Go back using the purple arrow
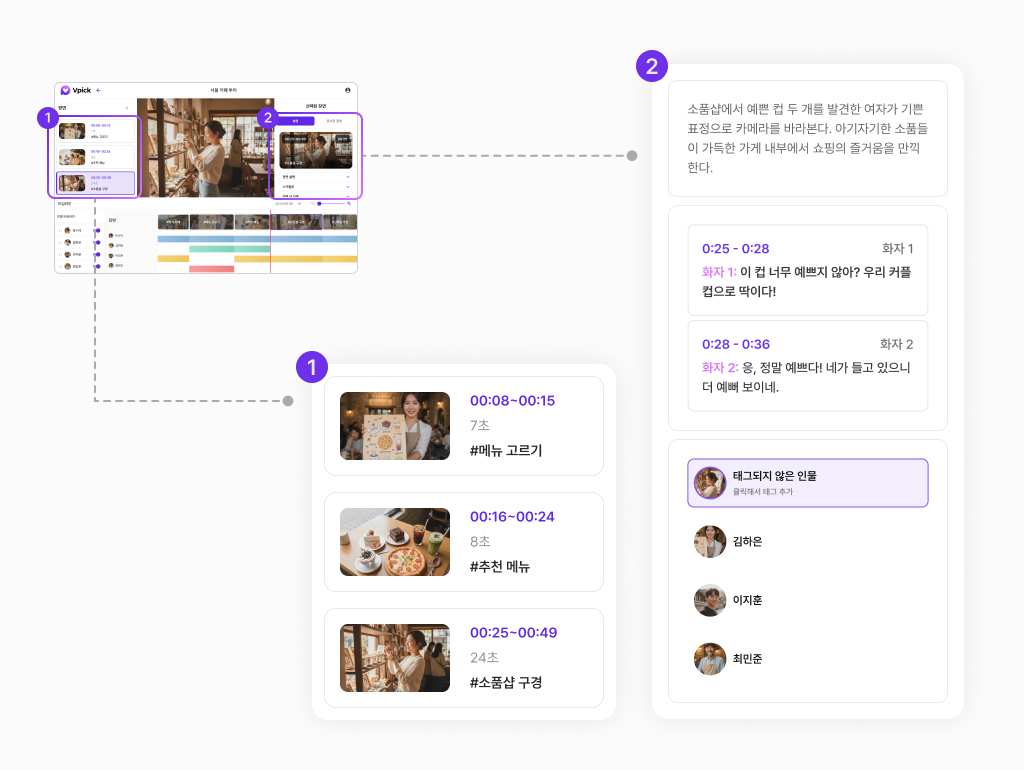The image size is (1024, 770). [98, 90]
